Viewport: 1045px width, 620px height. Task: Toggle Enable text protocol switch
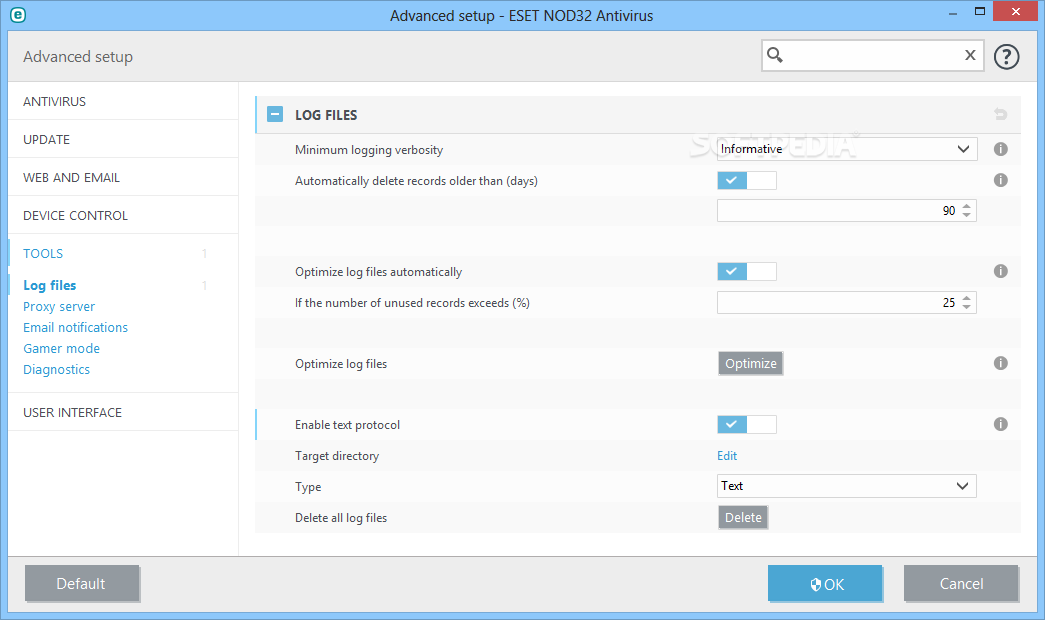point(747,425)
